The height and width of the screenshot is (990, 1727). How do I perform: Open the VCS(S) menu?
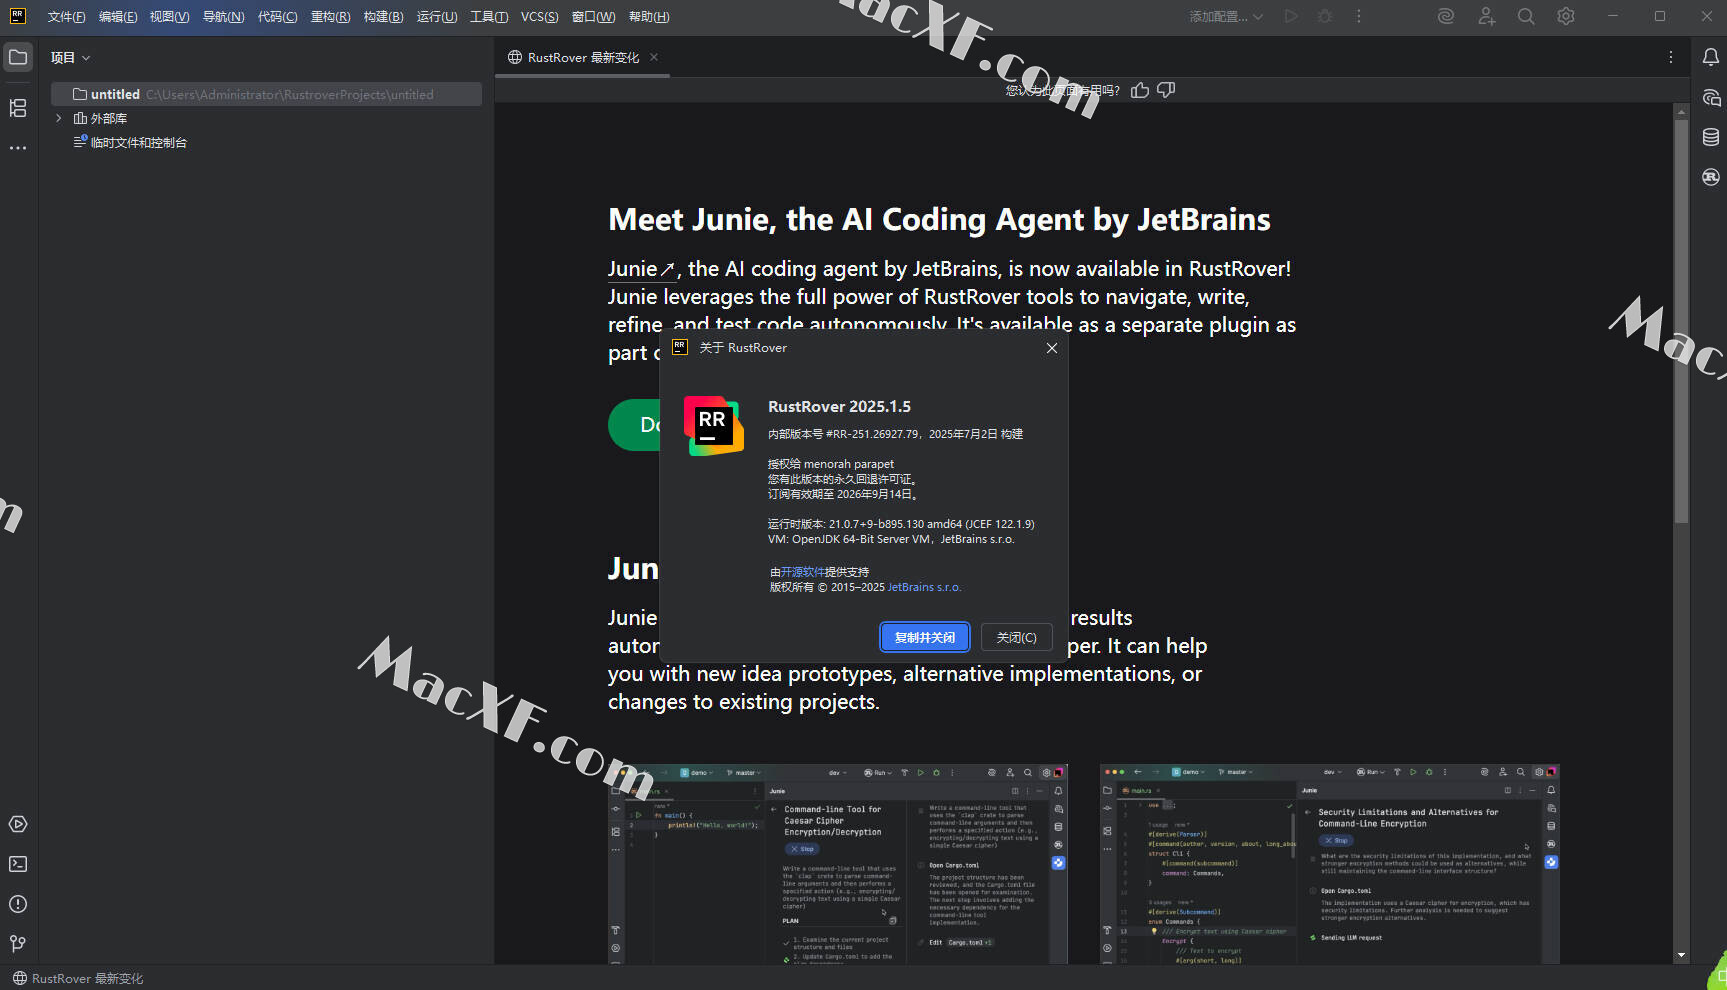pyautogui.click(x=539, y=17)
